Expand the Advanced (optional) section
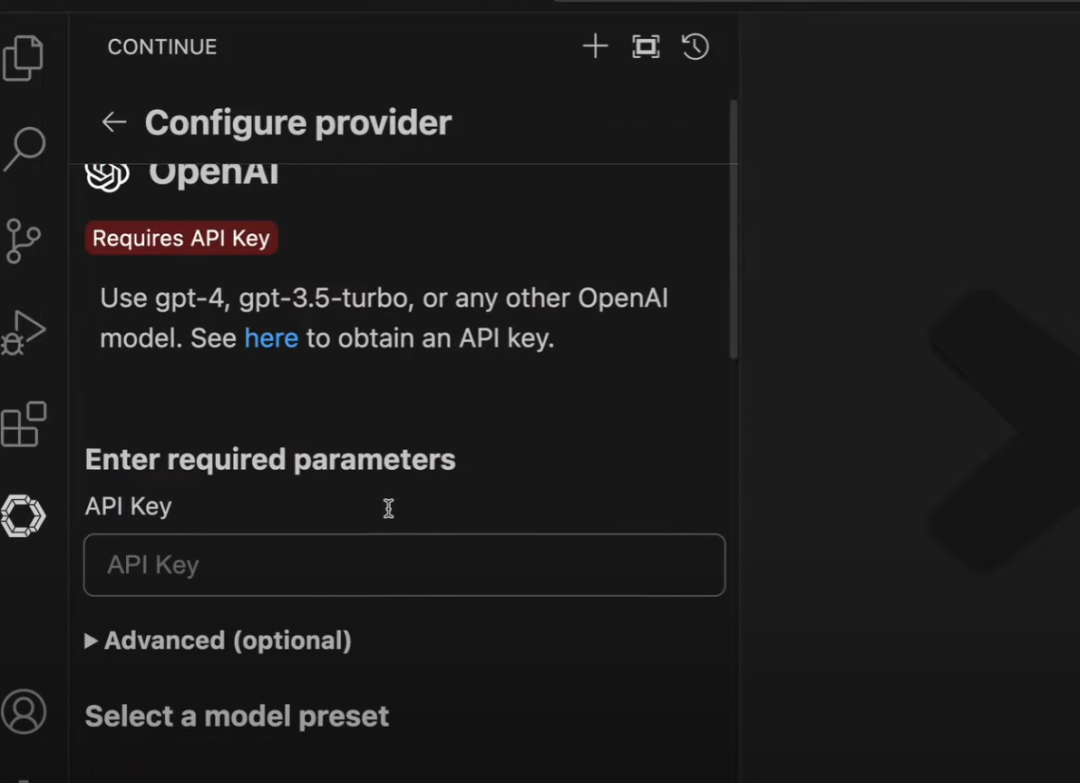 [x=217, y=640]
